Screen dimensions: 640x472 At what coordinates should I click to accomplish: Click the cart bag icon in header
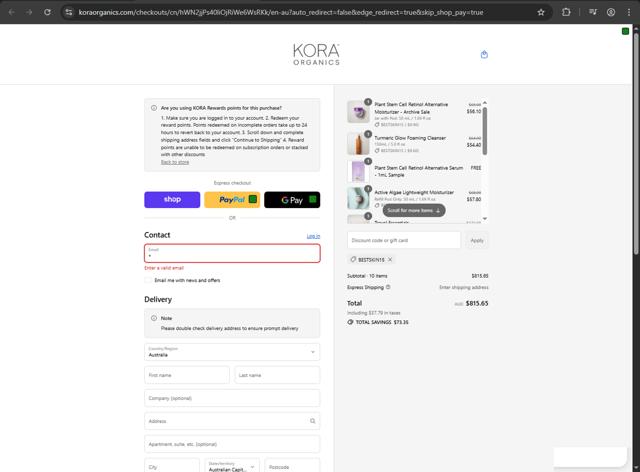click(x=484, y=54)
